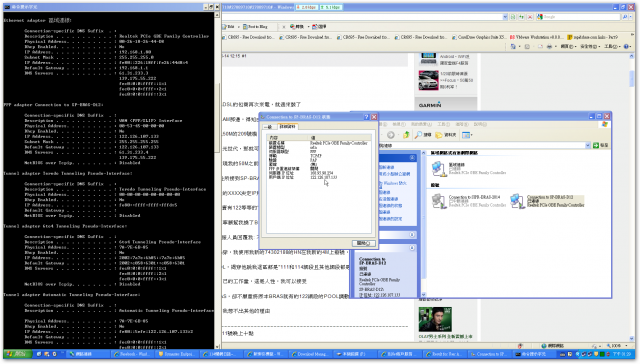Click the Edit button in the browser toolbar

(229, 27)
